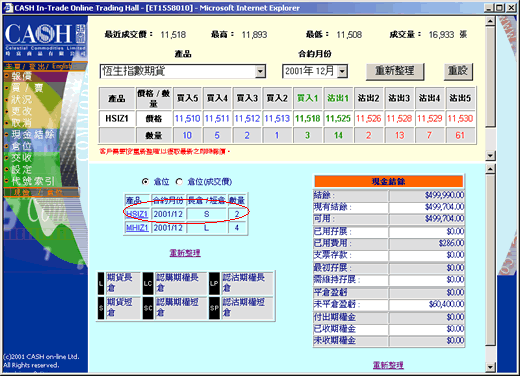
Task: Click the black SP put short legend icon
Action: point(214,308)
